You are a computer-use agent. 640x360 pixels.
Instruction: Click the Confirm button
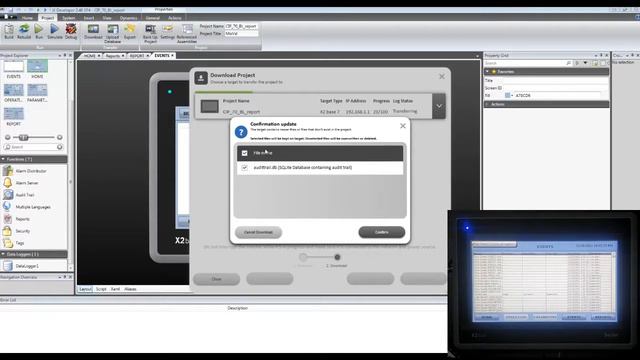382,232
